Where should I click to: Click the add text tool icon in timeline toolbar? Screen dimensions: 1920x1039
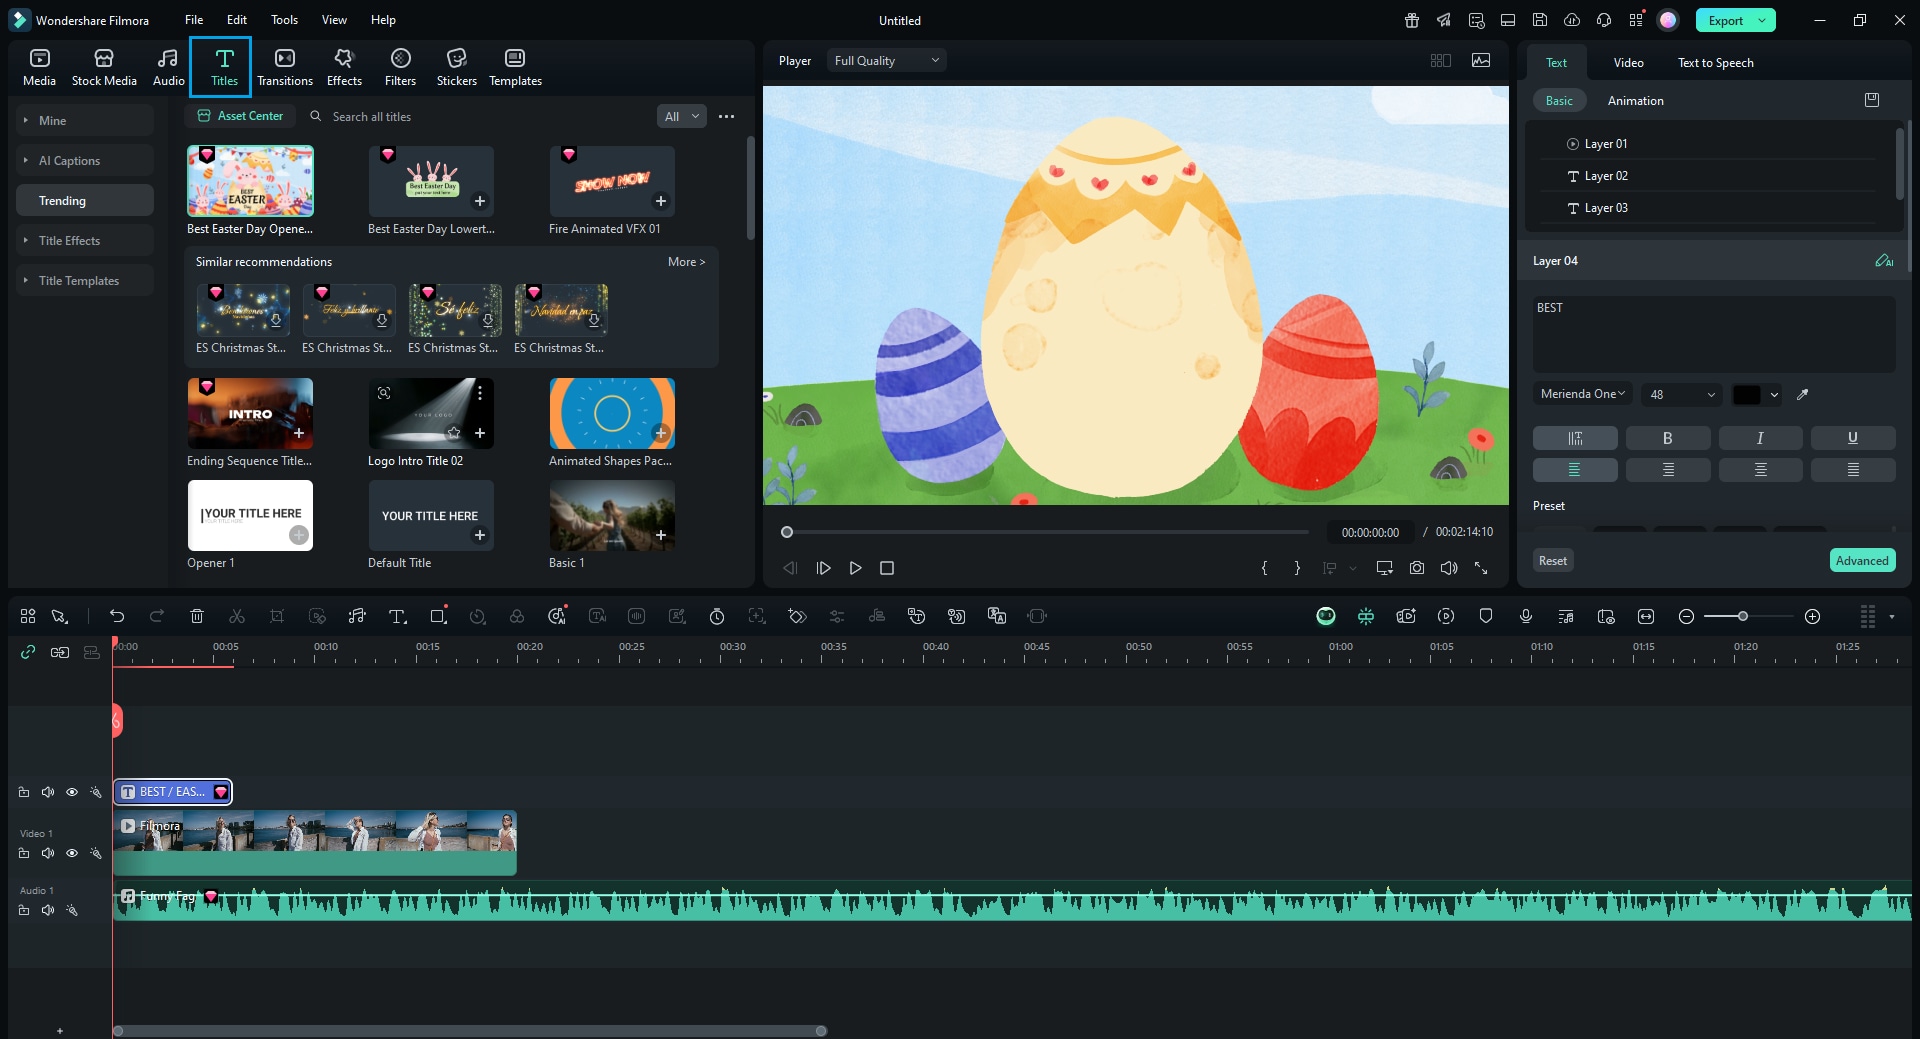point(397,616)
